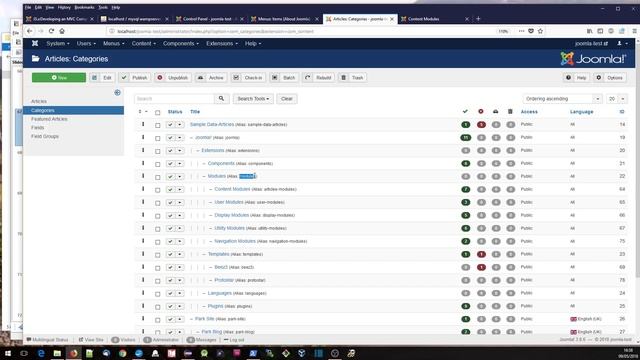The image size is (640, 360).
Task: Click the Publish toolbar button
Action: (x=135, y=78)
